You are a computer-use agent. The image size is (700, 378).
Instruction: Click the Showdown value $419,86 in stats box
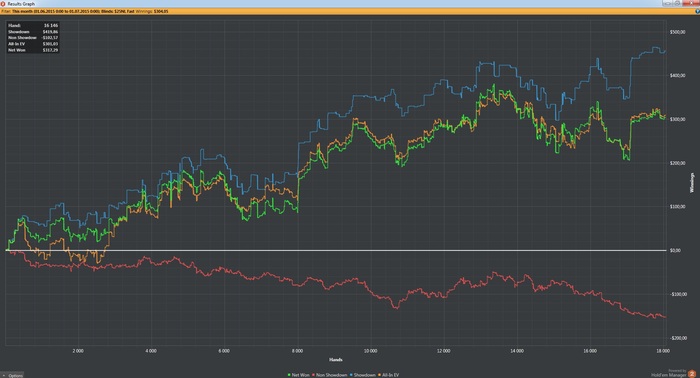click(x=50, y=32)
